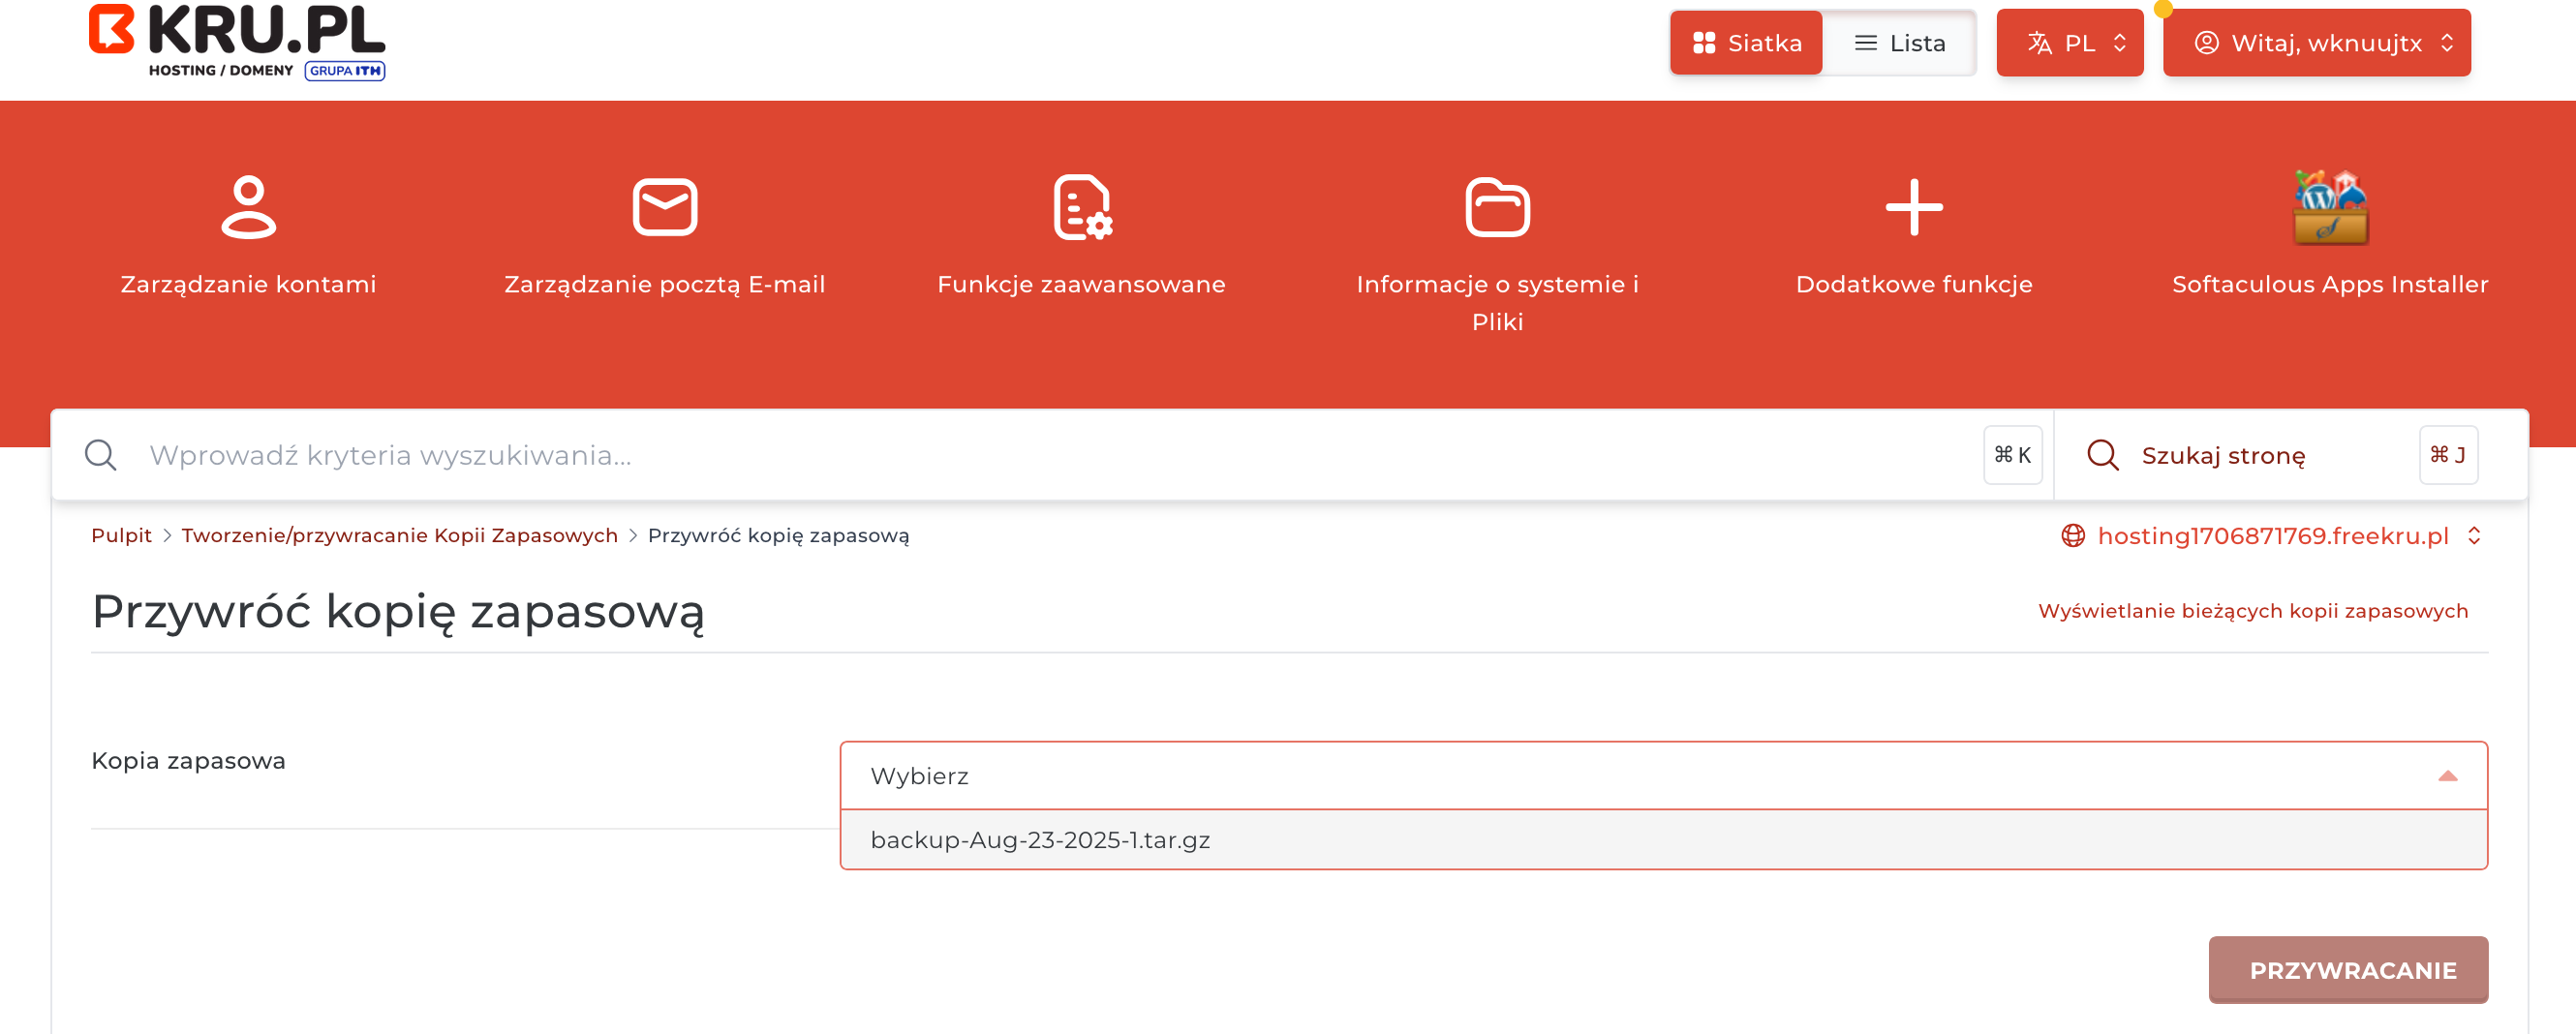The height and width of the screenshot is (1034, 2576).
Task: Open Tworzenie/przywracanie Kopii Zapasowych breadcrumb
Action: (x=399, y=536)
